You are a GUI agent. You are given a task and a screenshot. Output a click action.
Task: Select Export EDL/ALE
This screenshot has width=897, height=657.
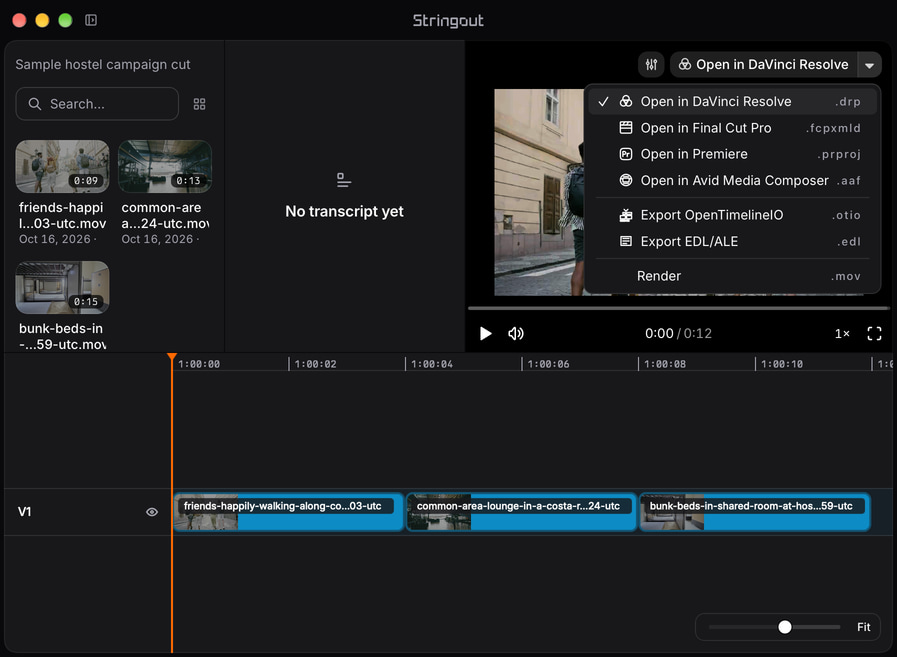click(x=732, y=242)
